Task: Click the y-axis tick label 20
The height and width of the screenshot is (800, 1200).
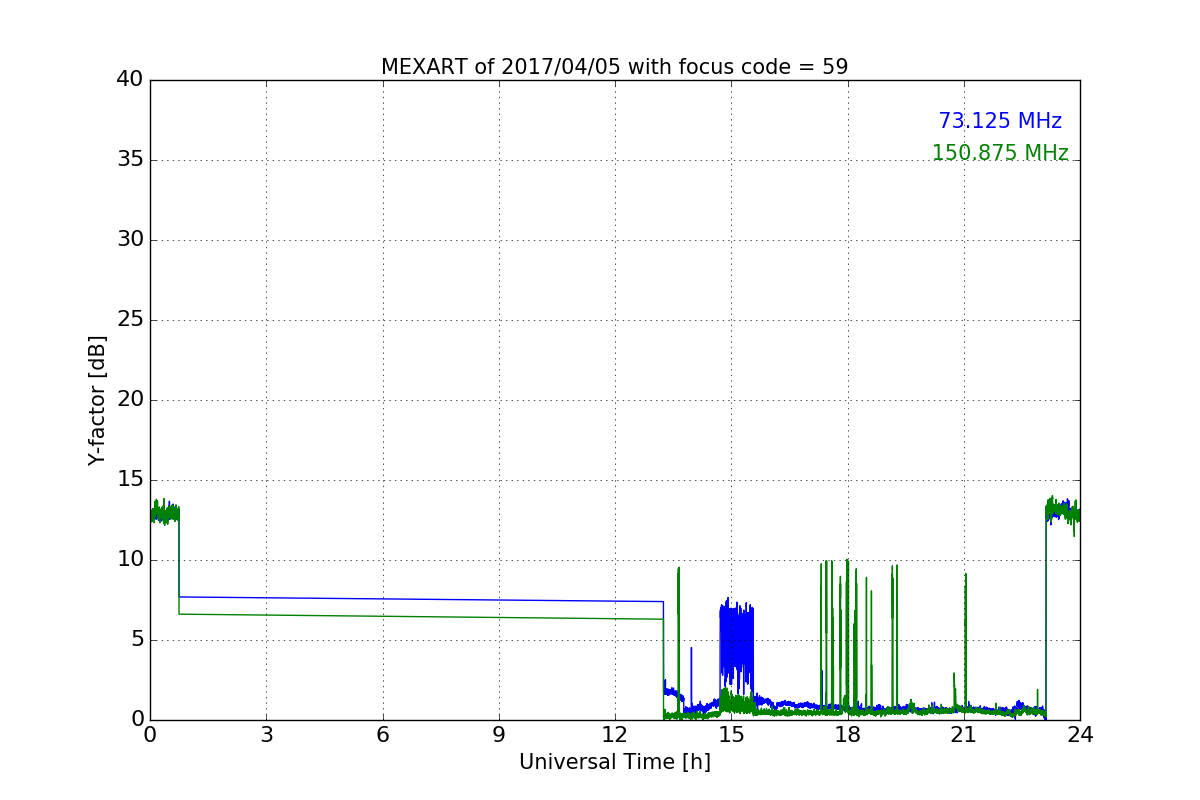Action: pyautogui.click(x=129, y=400)
